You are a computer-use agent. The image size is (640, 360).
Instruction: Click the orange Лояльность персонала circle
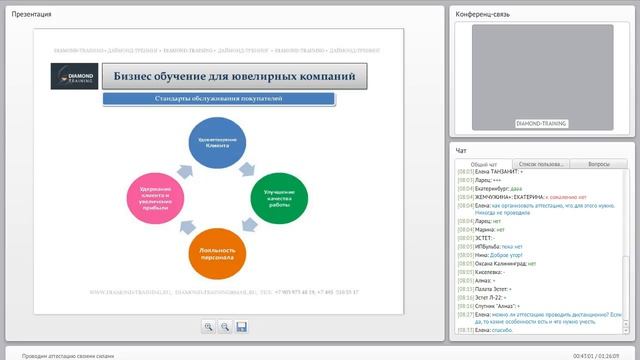(x=217, y=254)
